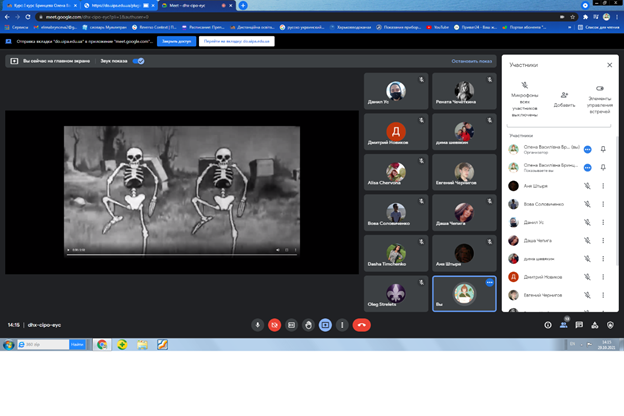Viewport: 624px width, 416px height.
Task: Open дина шевякин three-dot menu
Action: [x=603, y=259]
